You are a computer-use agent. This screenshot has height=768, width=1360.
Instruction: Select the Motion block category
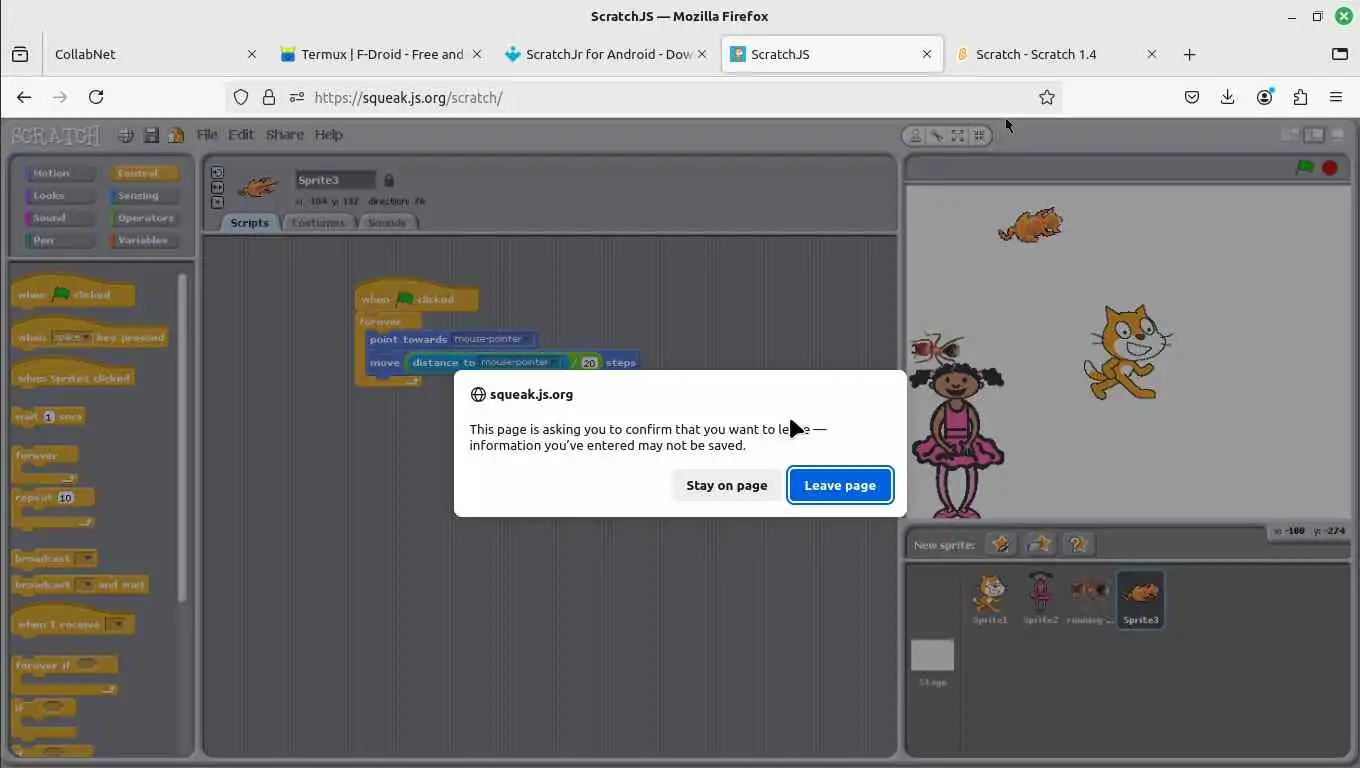[60, 173]
